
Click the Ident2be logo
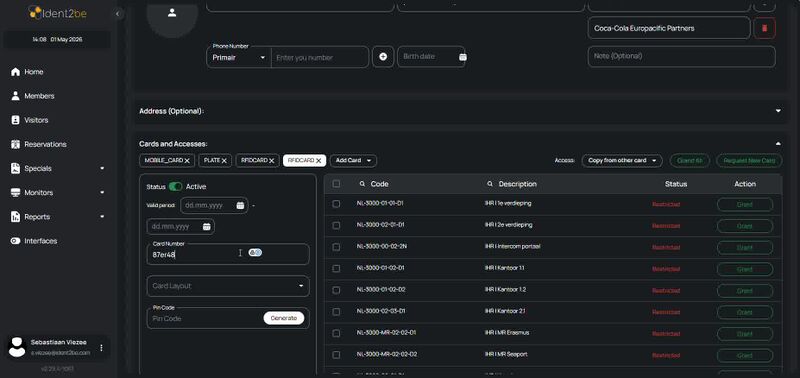click(57, 13)
